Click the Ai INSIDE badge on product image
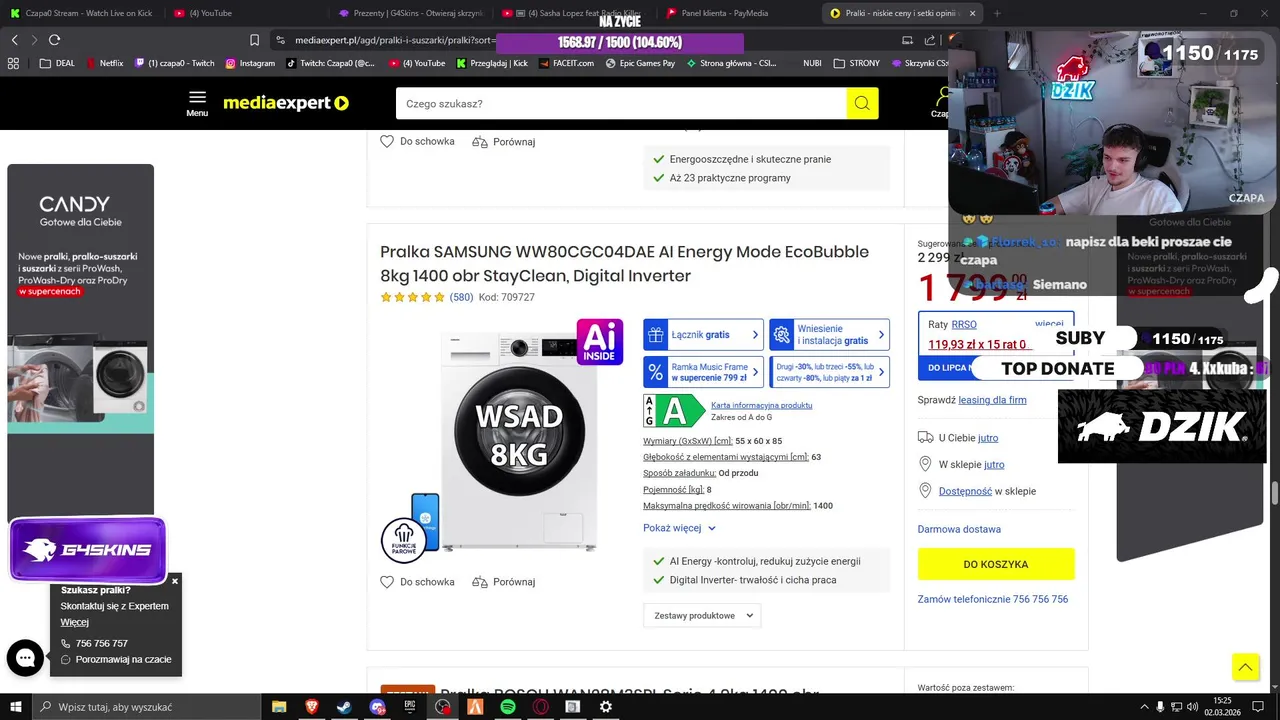The height and width of the screenshot is (720, 1280). coord(600,342)
